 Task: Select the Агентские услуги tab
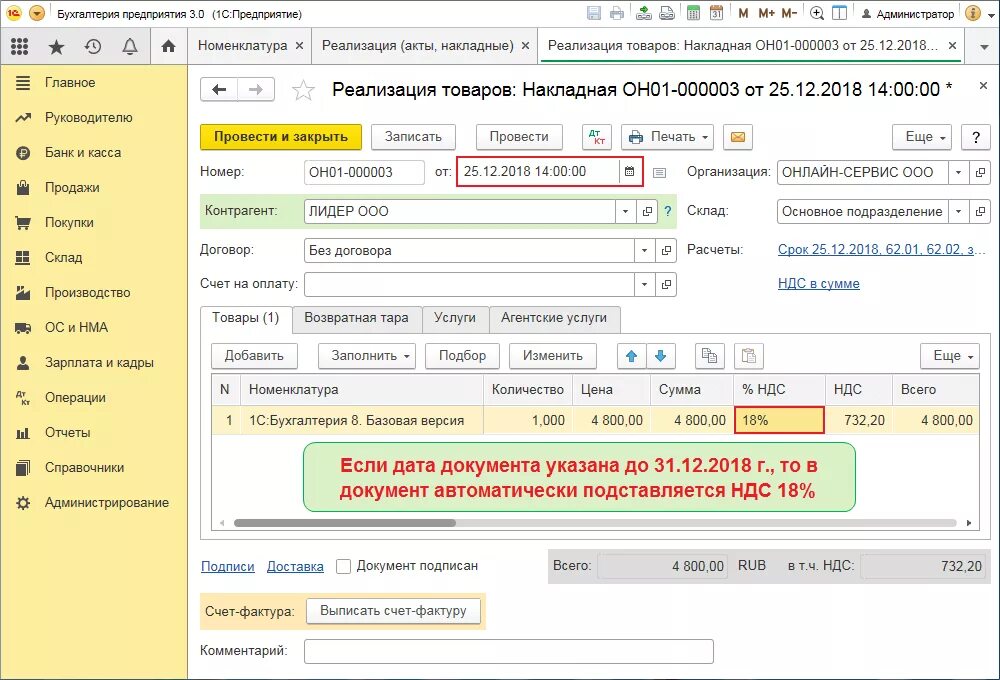coord(554,318)
